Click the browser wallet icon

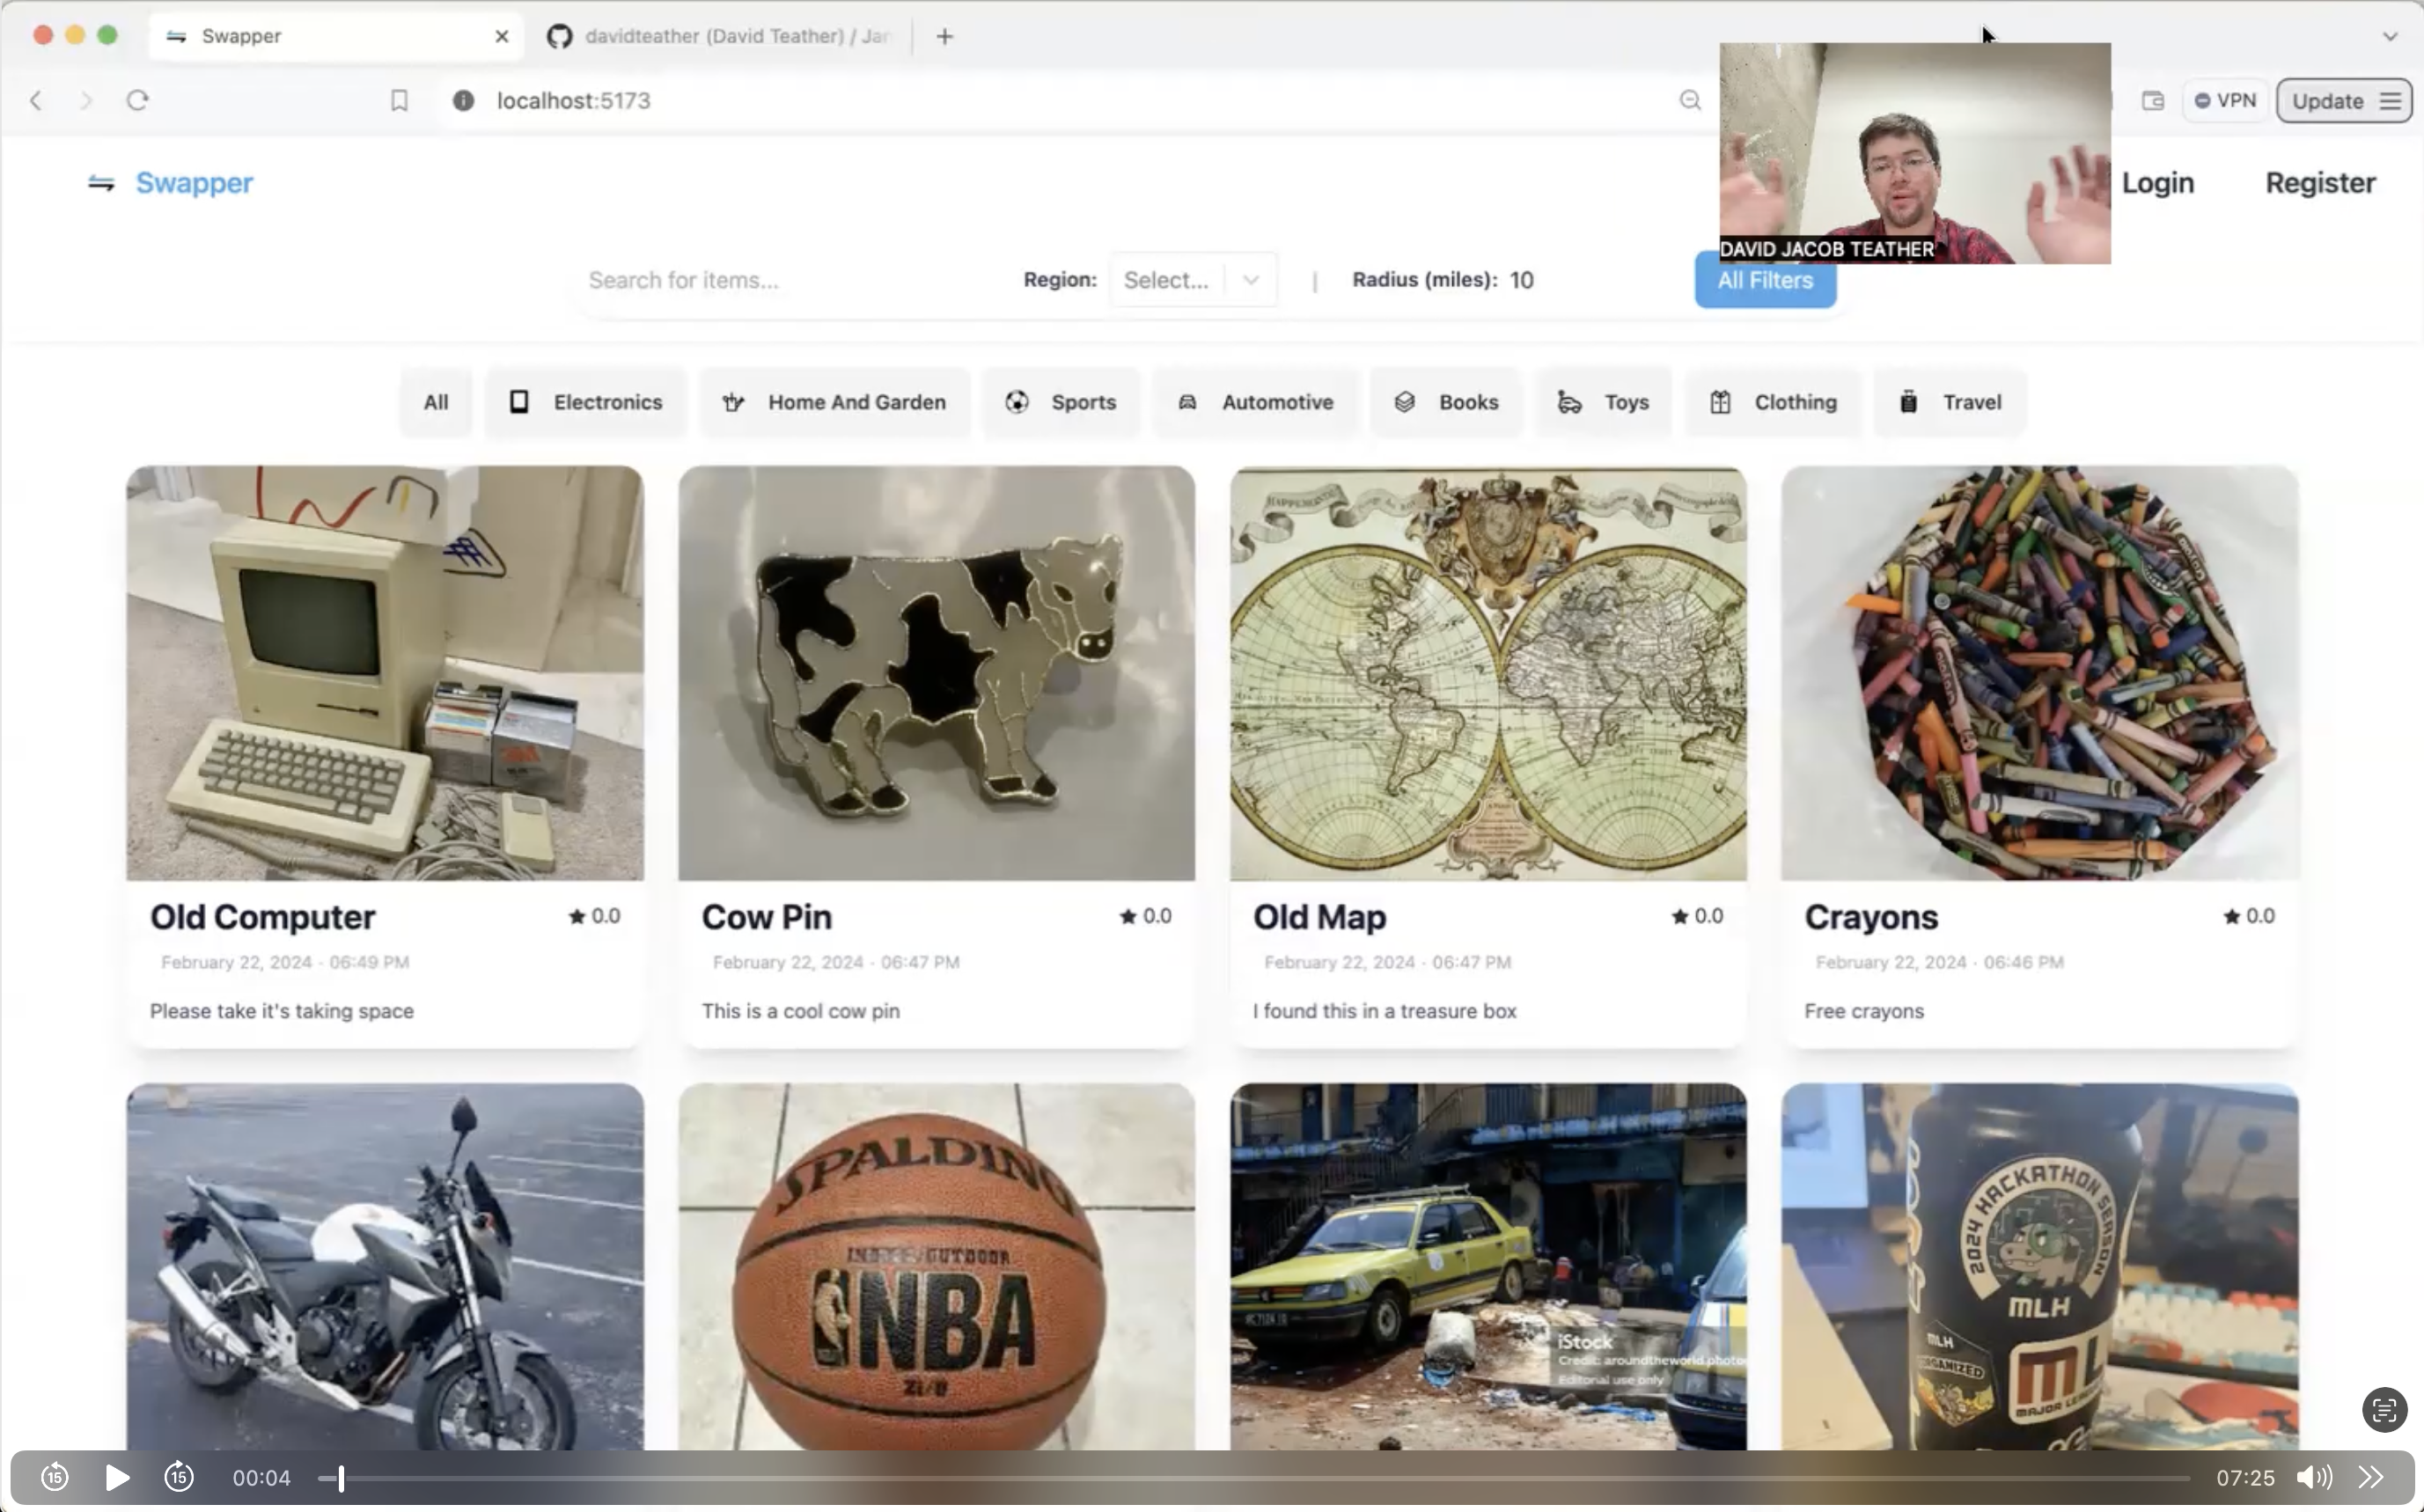pos(2153,100)
